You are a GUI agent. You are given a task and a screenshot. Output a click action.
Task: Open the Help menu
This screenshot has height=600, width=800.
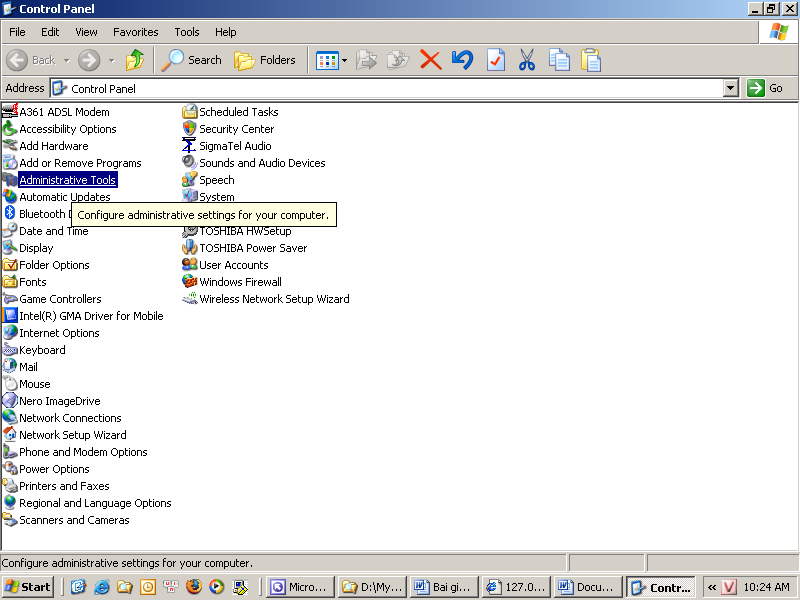point(226,32)
